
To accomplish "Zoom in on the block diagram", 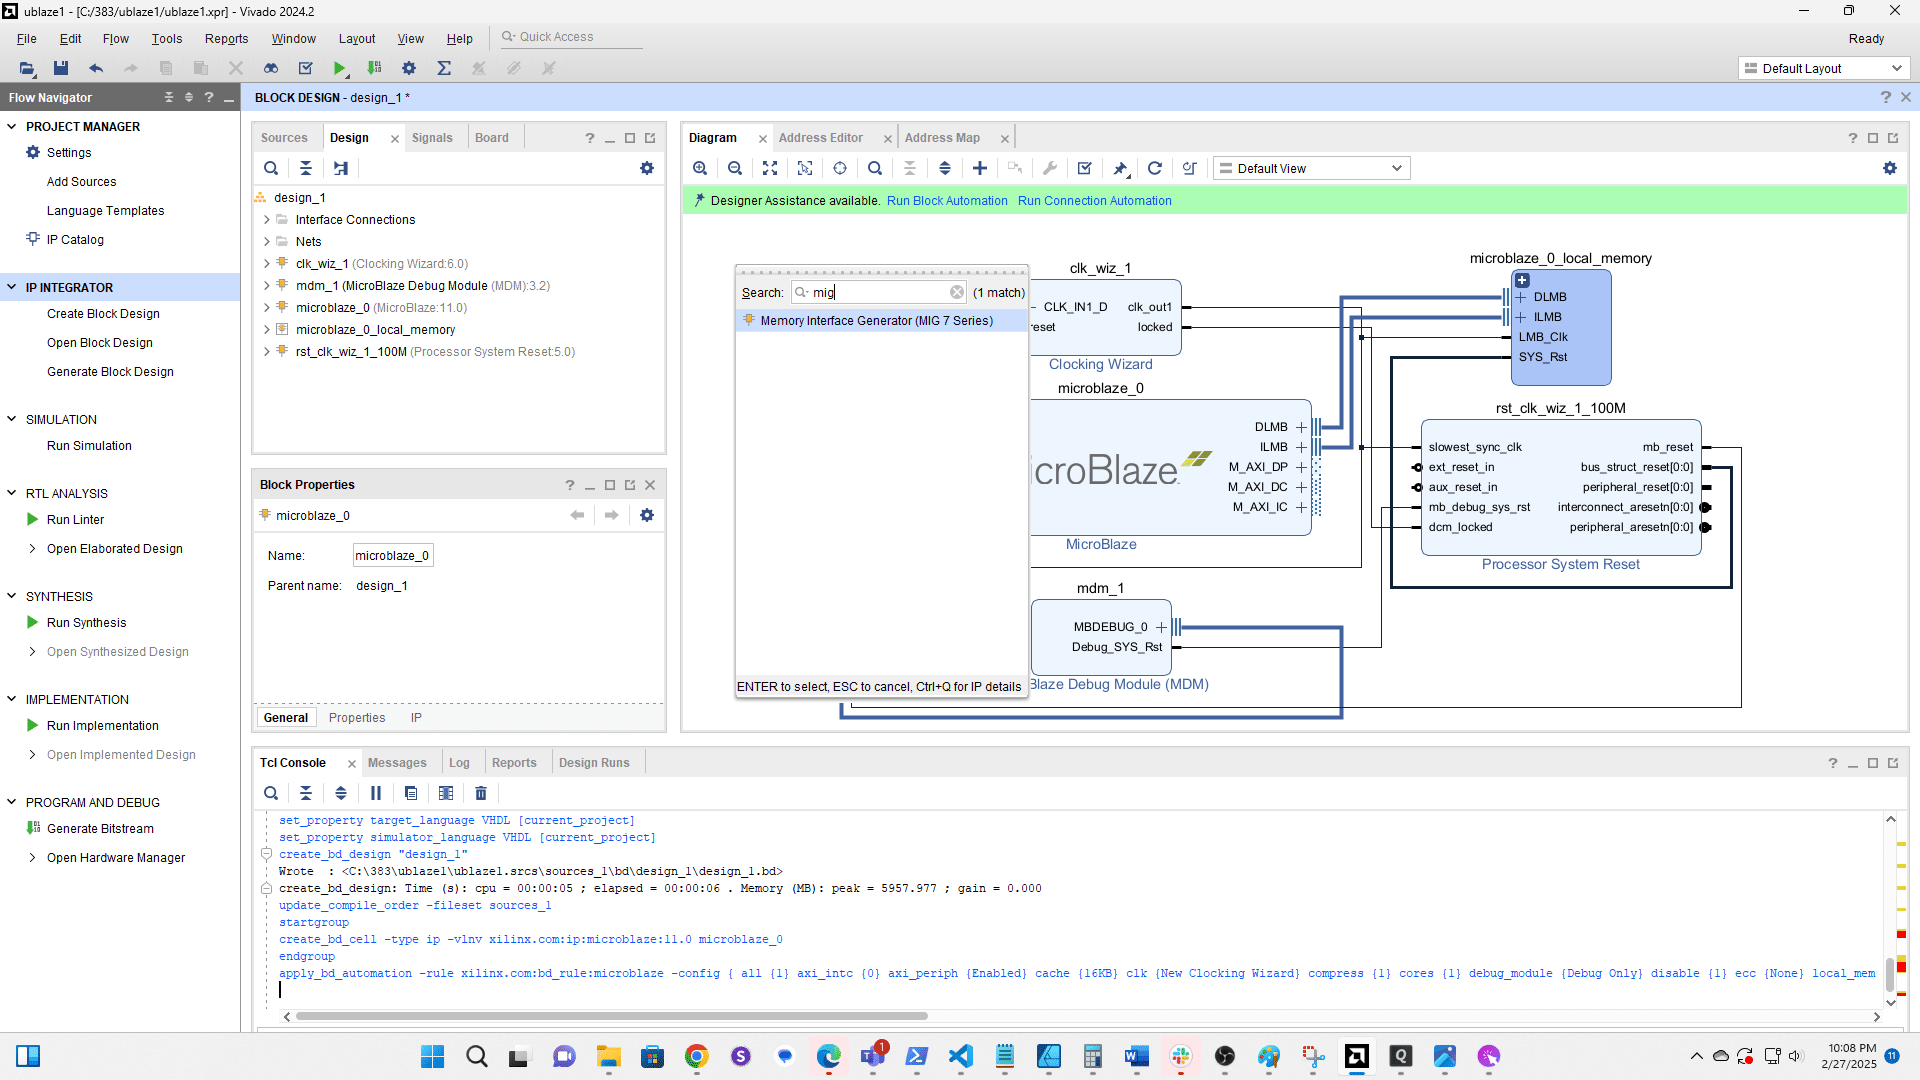I will pyautogui.click(x=700, y=168).
